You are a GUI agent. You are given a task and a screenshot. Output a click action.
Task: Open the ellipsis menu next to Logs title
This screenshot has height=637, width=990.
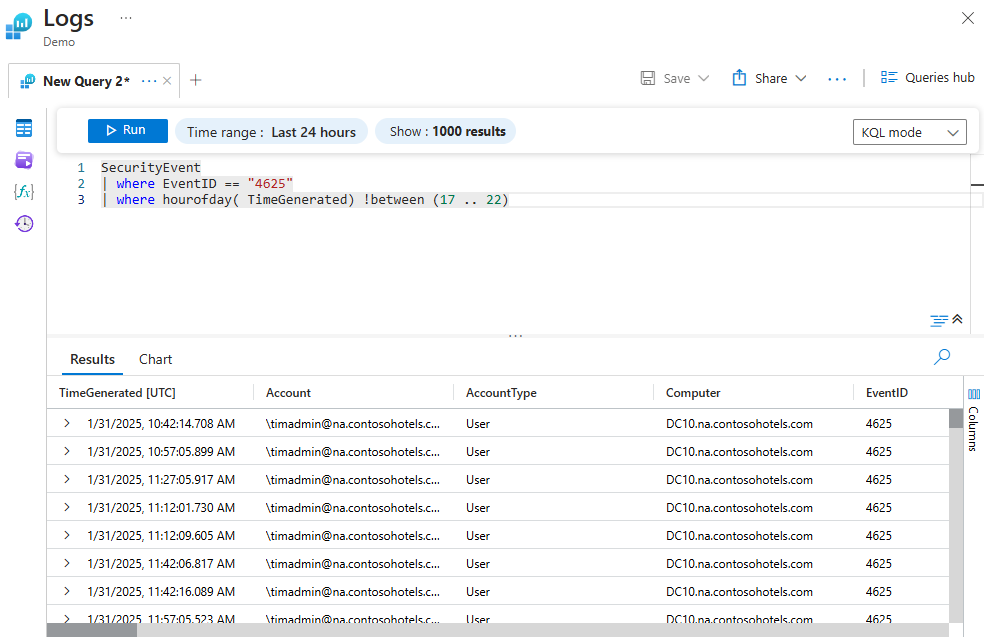(x=126, y=18)
